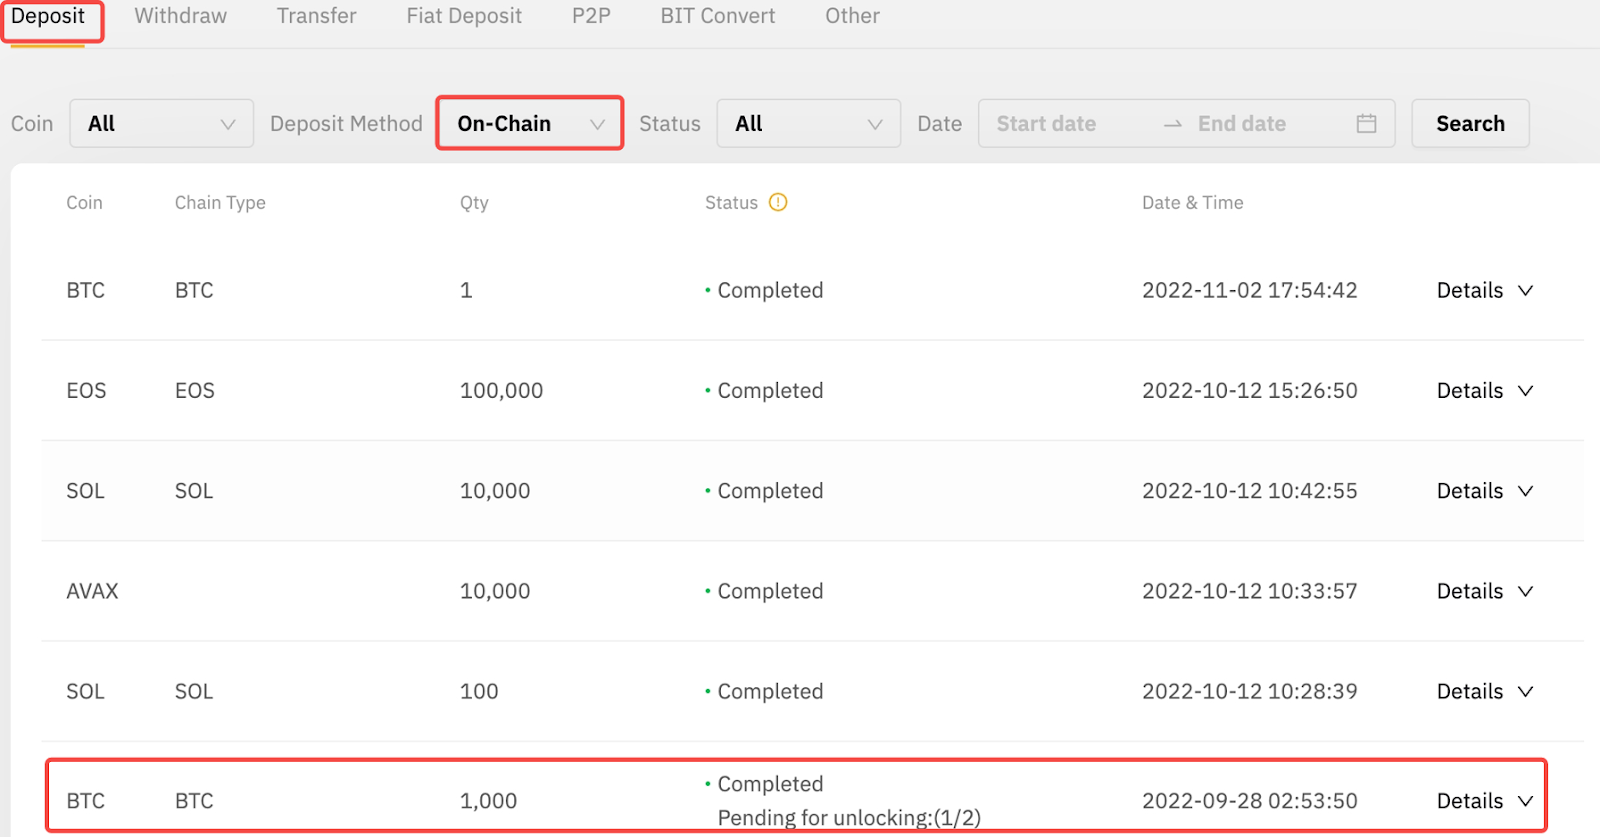Open the On-Chain deposit method dropdown
Image resolution: width=1600 pixels, height=837 pixels.
530,123
